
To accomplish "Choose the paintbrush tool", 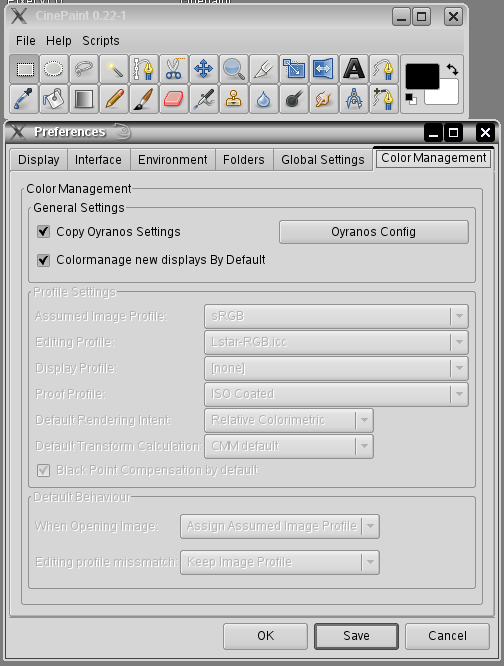I will (x=144, y=99).
